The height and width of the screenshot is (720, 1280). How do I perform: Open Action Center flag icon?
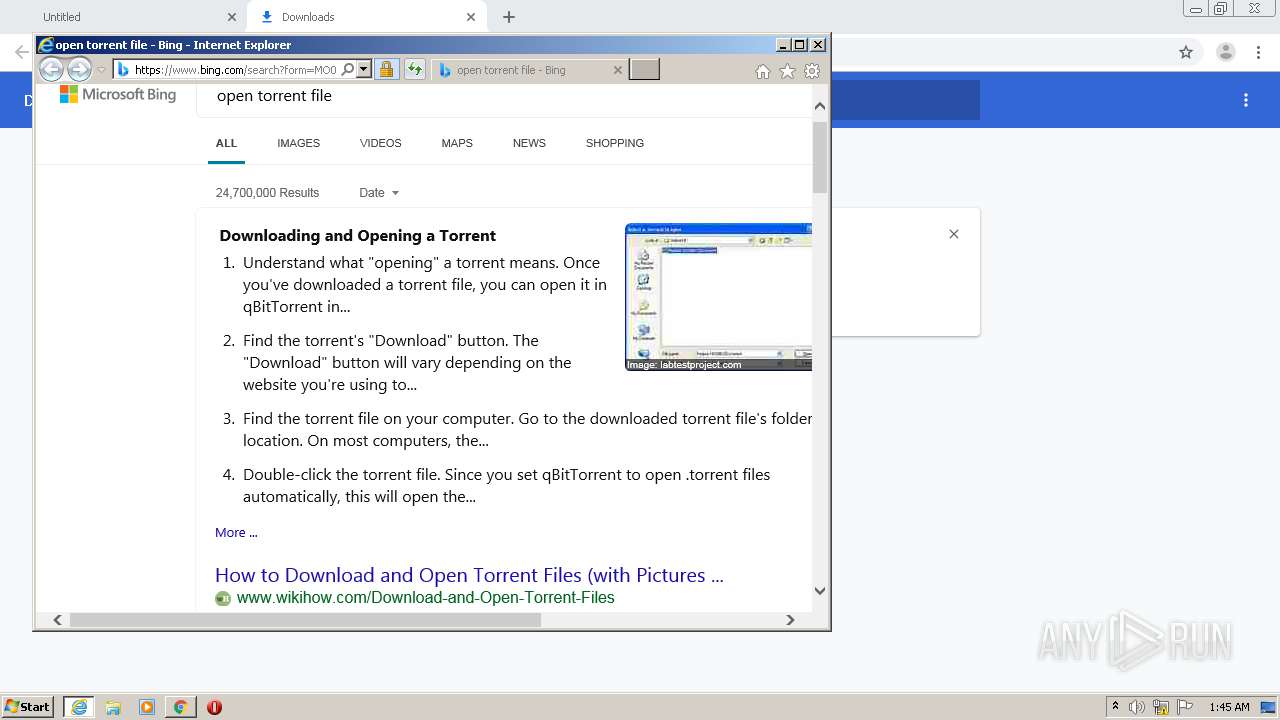[x=1185, y=707]
